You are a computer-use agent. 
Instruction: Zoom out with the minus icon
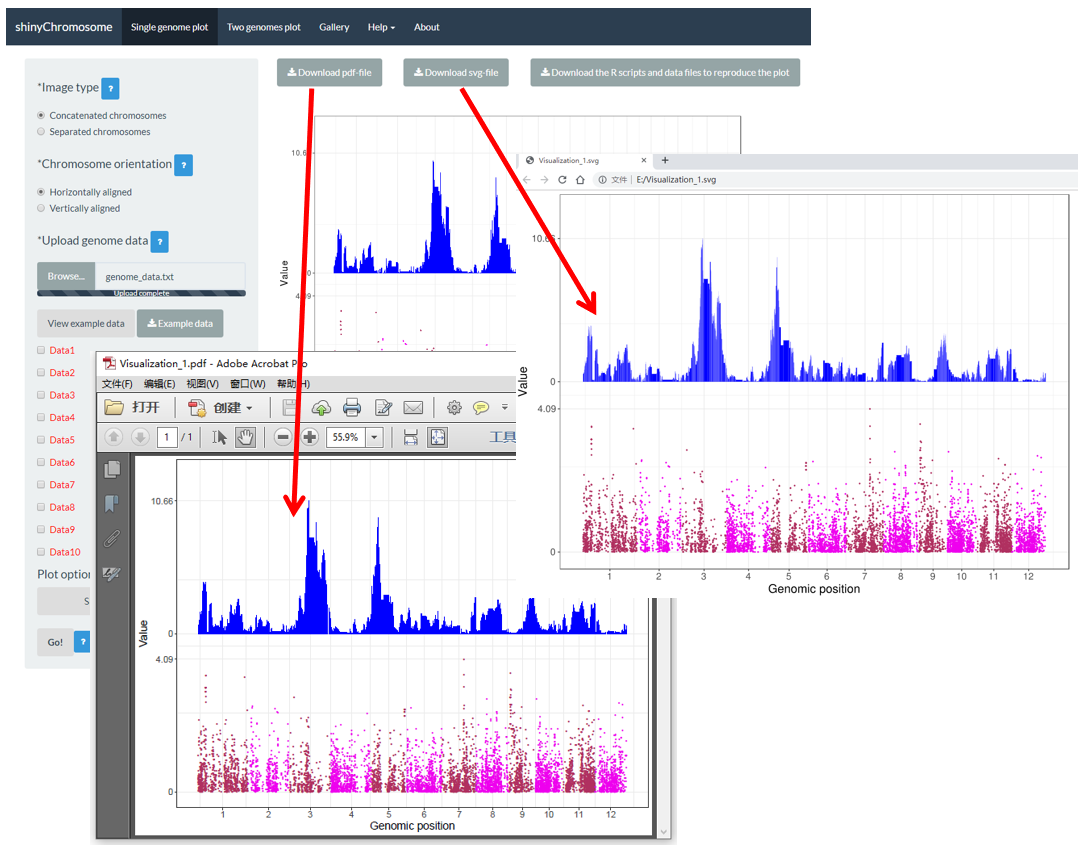(x=283, y=437)
